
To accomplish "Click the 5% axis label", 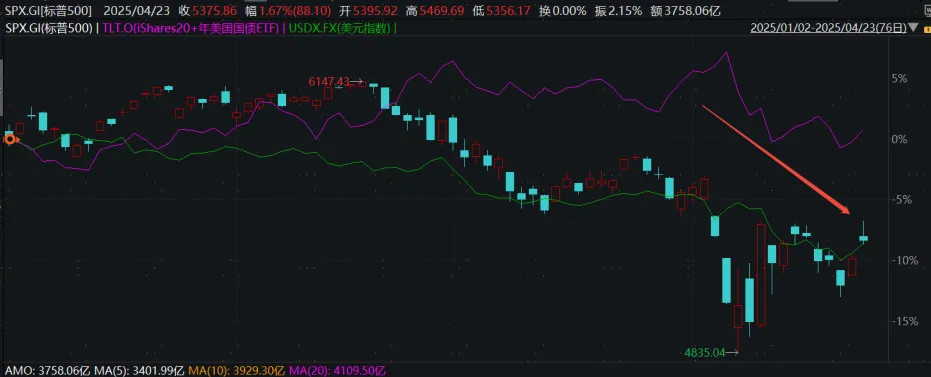I will (900, 78).
